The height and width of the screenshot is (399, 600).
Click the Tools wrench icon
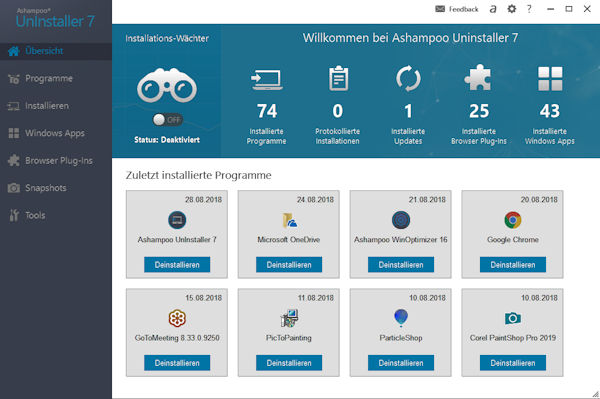[14, 215]
